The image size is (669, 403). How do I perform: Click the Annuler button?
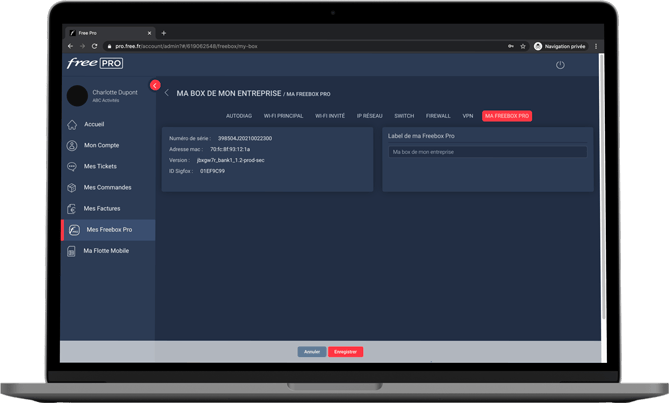tap(312, 352)
